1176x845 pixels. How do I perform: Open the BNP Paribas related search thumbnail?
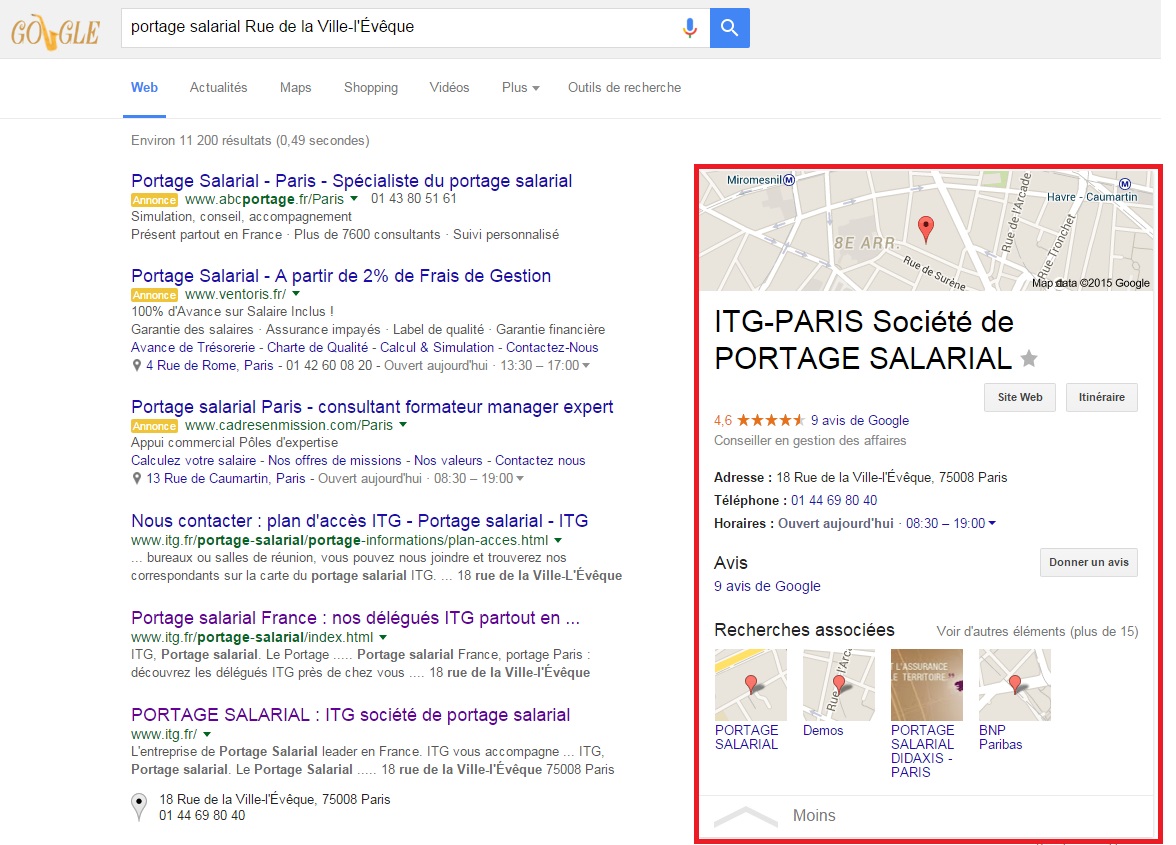pyautogui.click(x=1015, y=685)
